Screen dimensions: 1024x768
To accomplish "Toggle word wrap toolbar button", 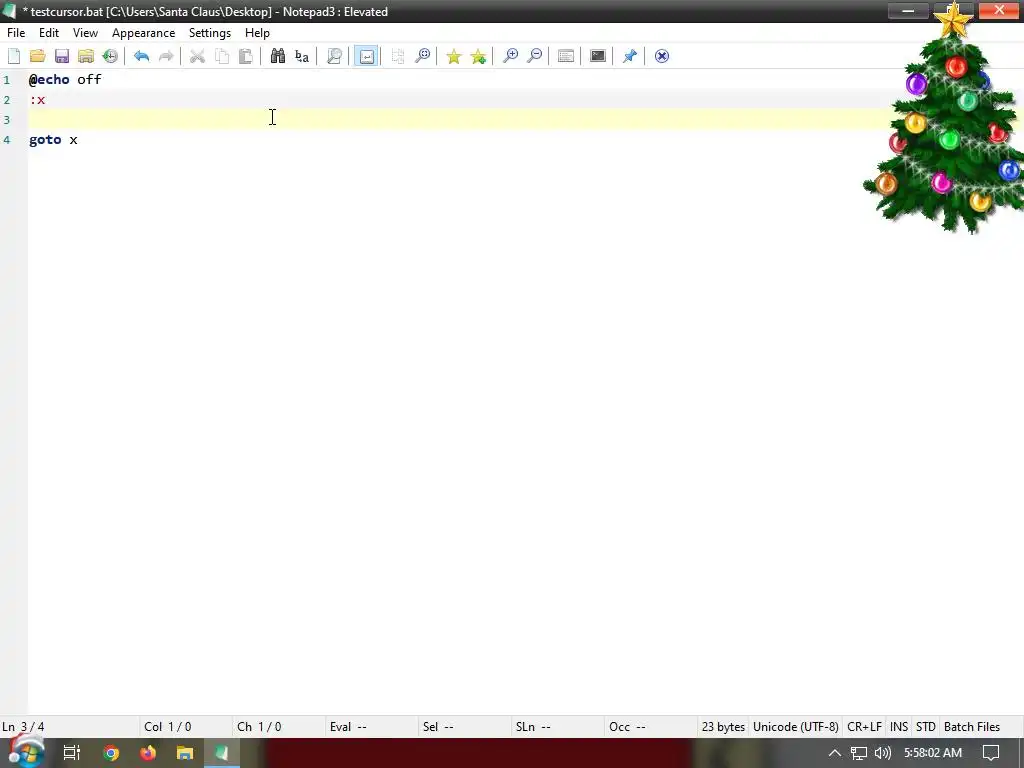I will click(x=366, y=56).
